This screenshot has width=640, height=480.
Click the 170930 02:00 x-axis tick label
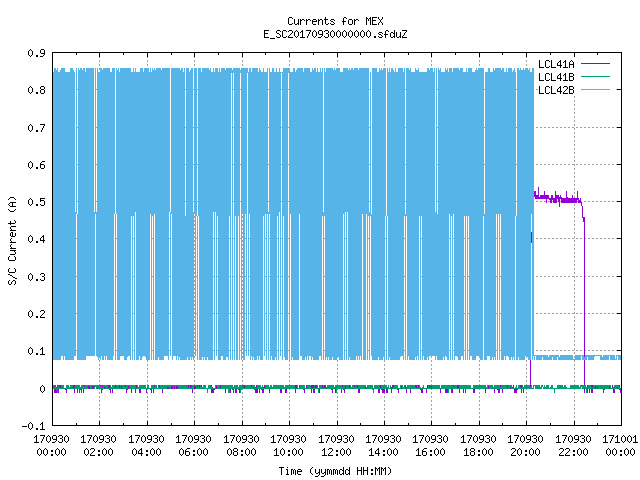click(x=98, y=446)
